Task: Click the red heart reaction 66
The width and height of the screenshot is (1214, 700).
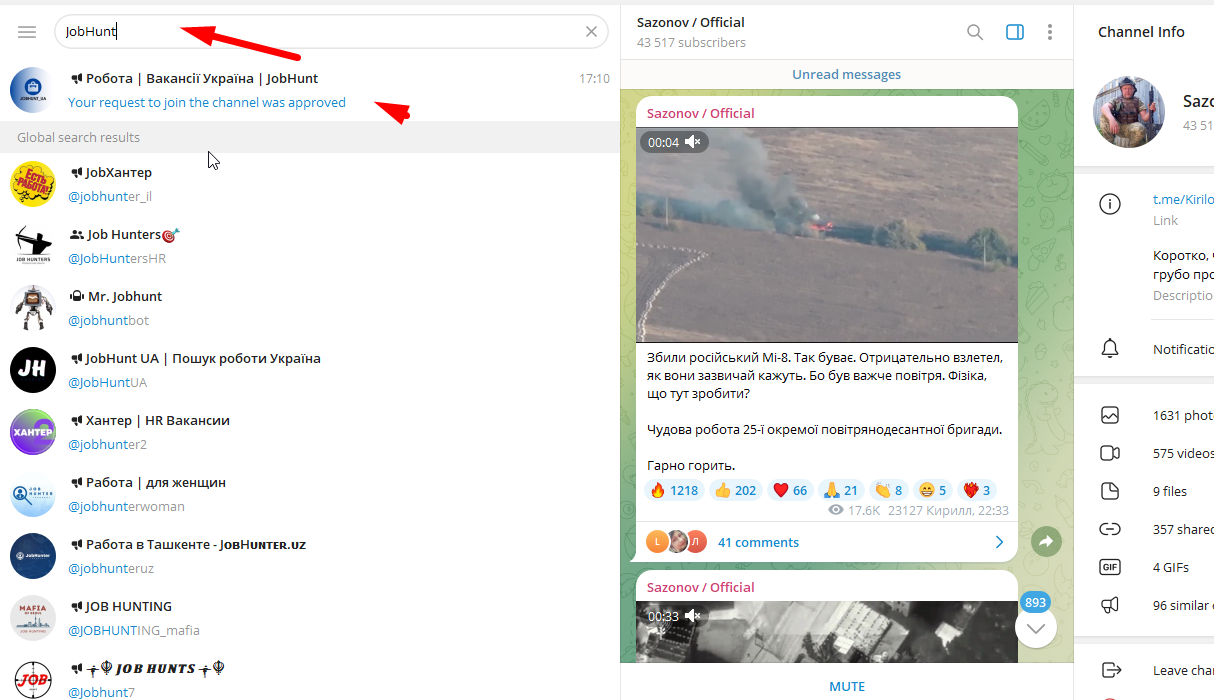Action: 790,490
